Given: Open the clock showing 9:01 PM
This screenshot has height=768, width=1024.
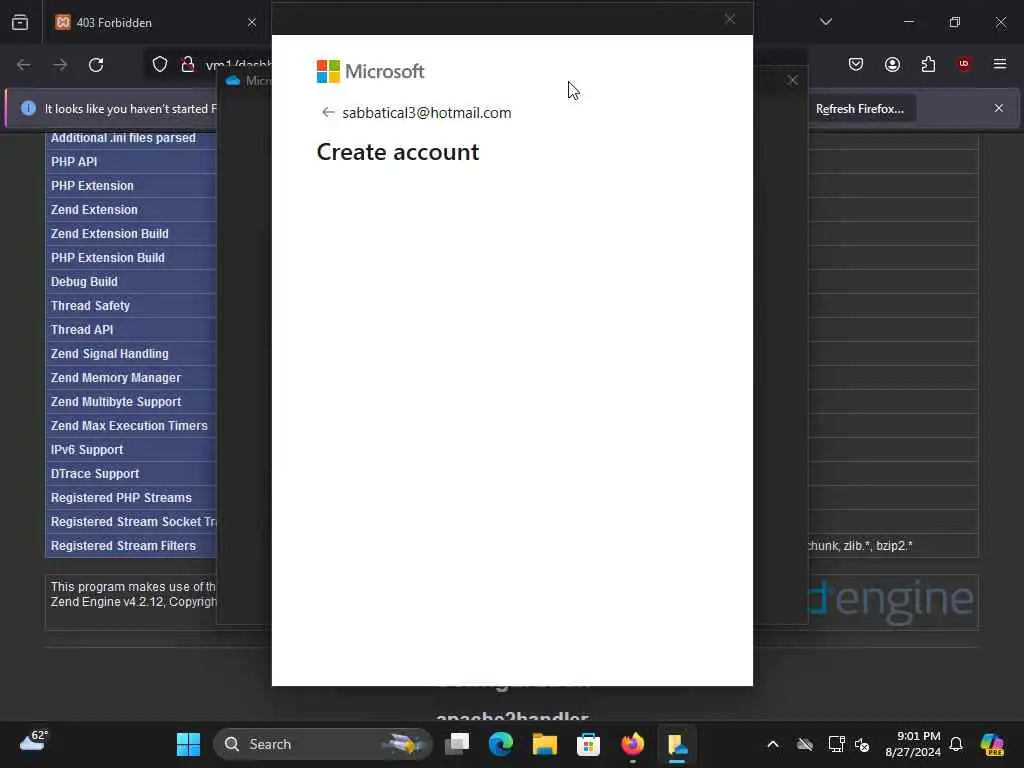Looking at the screenshot, I should pyautogui.click(x=913, y=744).
